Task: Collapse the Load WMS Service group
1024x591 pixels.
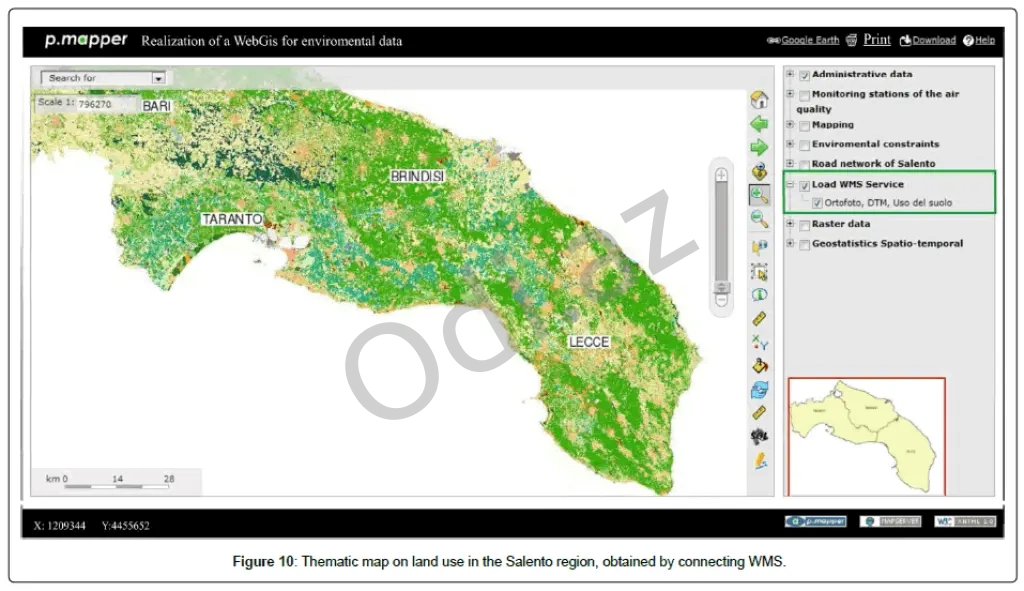Action: tap(790, 185)
